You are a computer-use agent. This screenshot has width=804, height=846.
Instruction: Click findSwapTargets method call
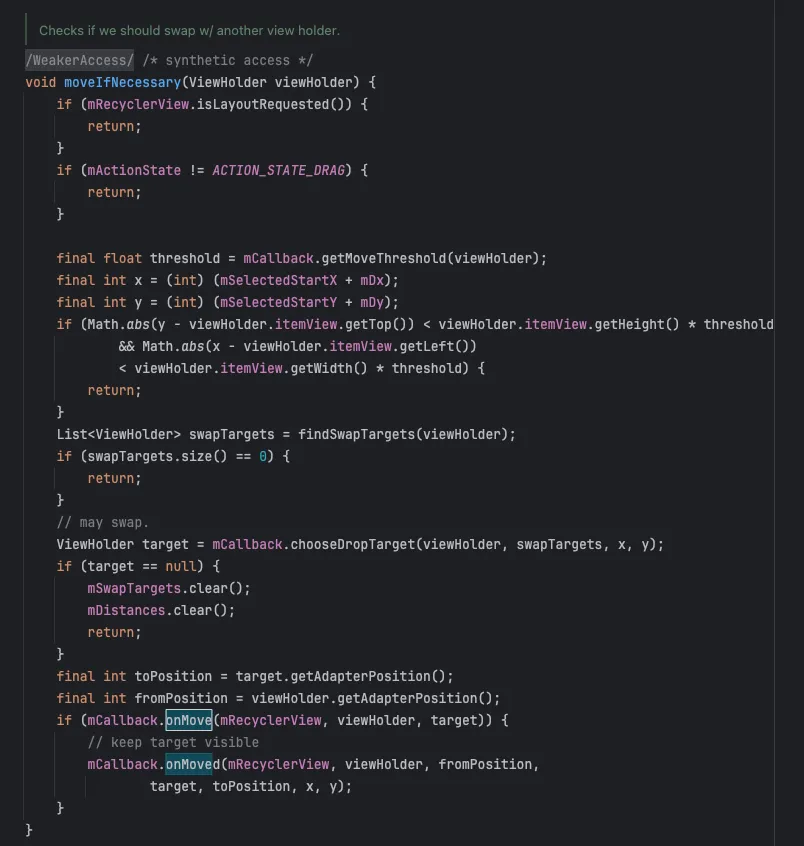tap(356, 434)
